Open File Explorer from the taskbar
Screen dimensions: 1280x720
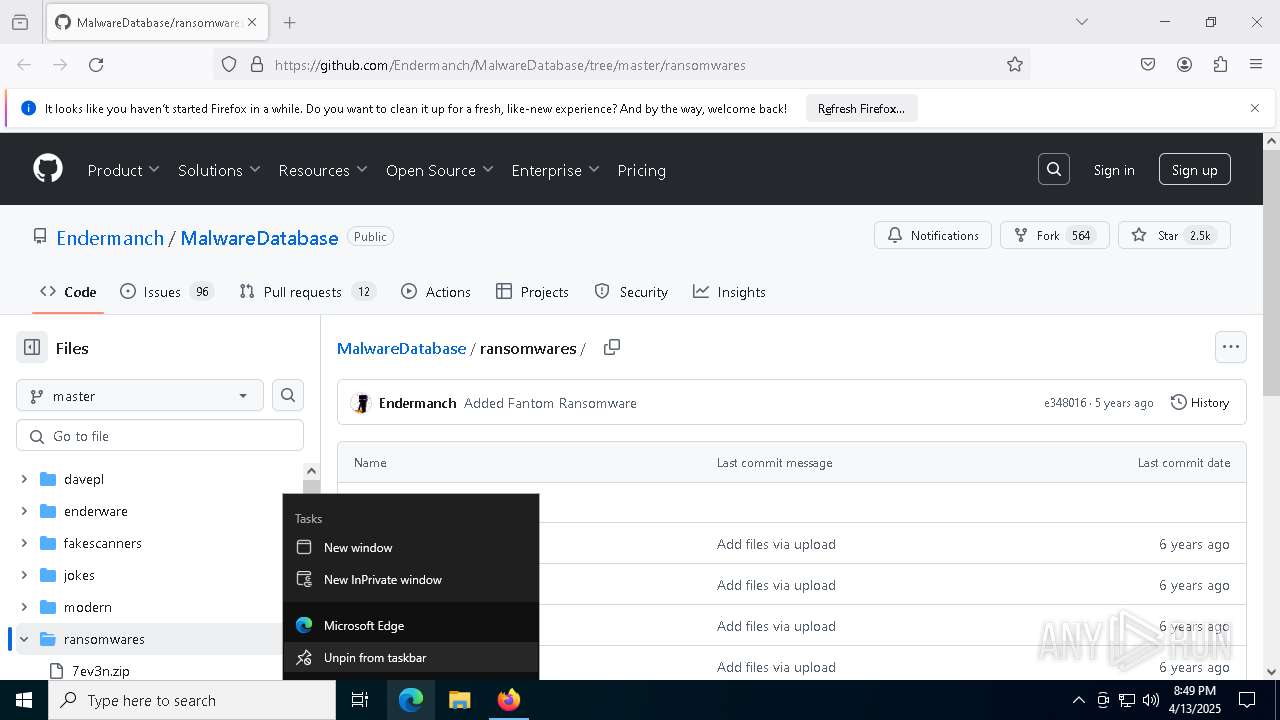click(x=459, y=700)
